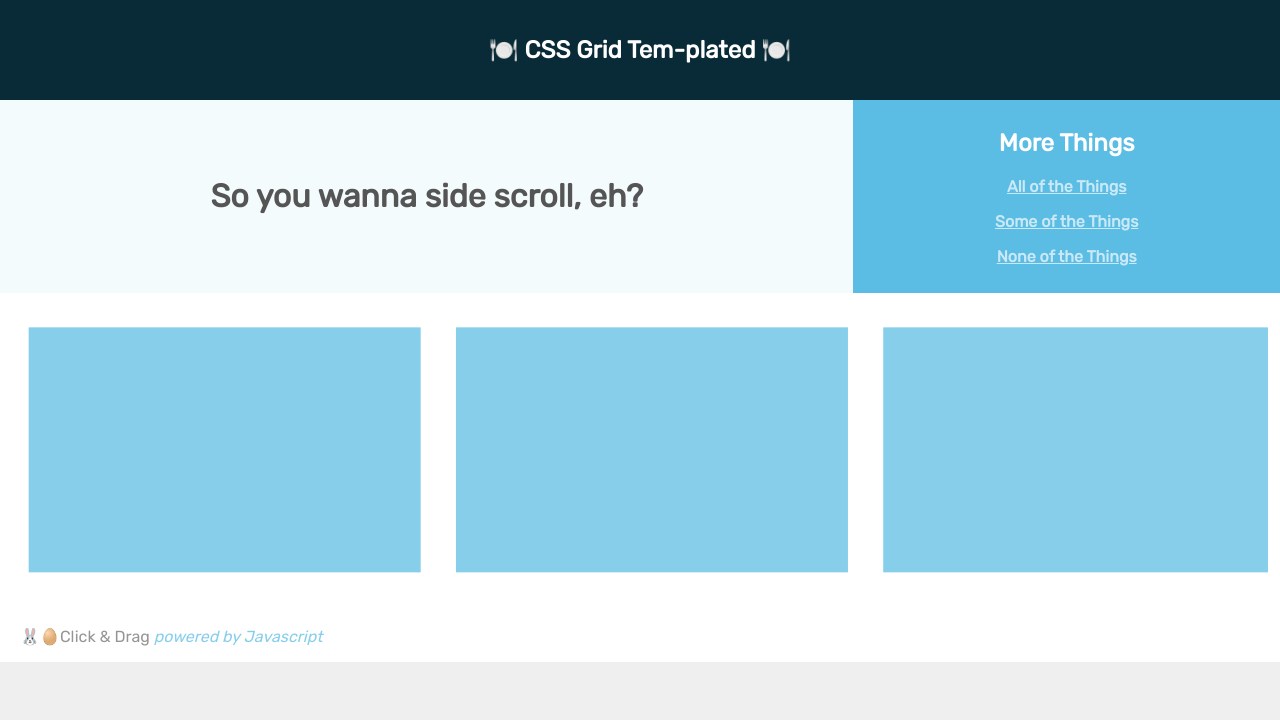Click the right plate emoji in the header
This screenshot has height=720, width=1280.
coord(776,50)
